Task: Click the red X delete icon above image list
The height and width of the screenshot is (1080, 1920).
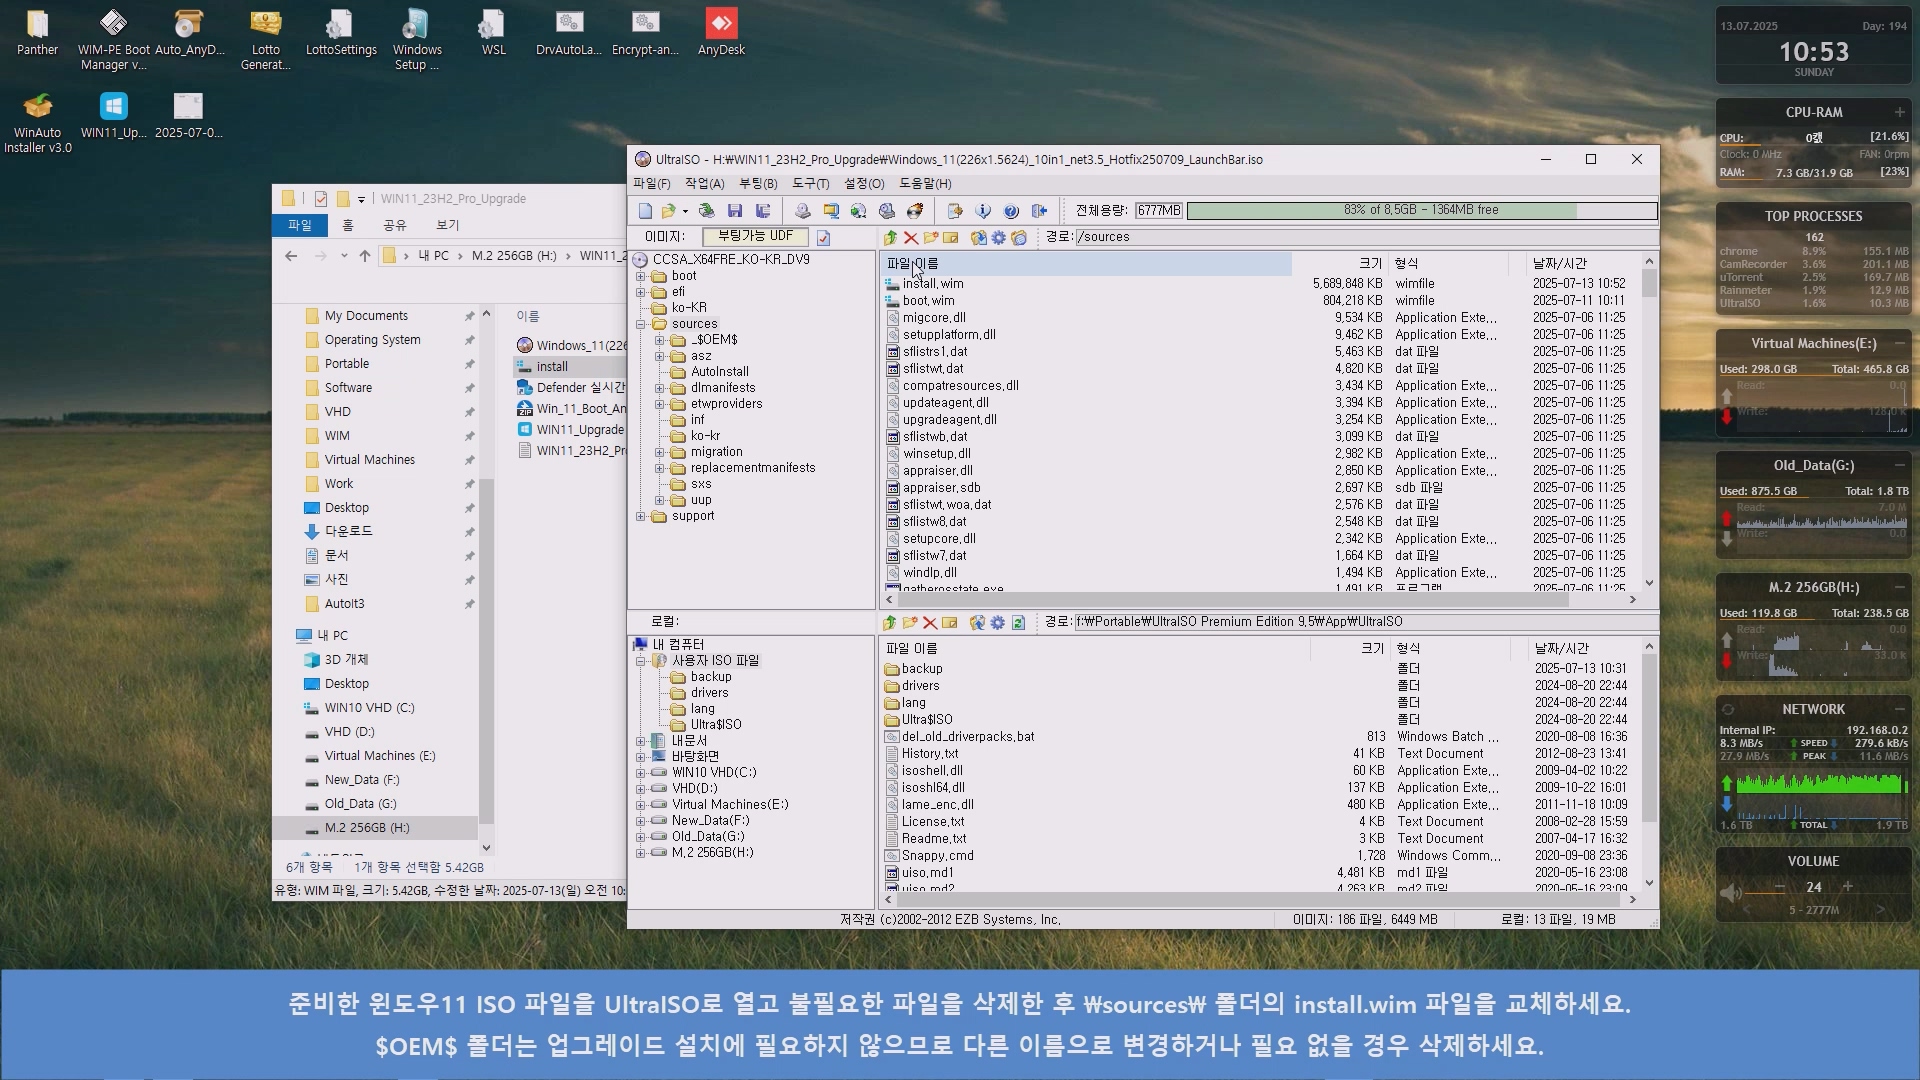Action: coord(911,238)
